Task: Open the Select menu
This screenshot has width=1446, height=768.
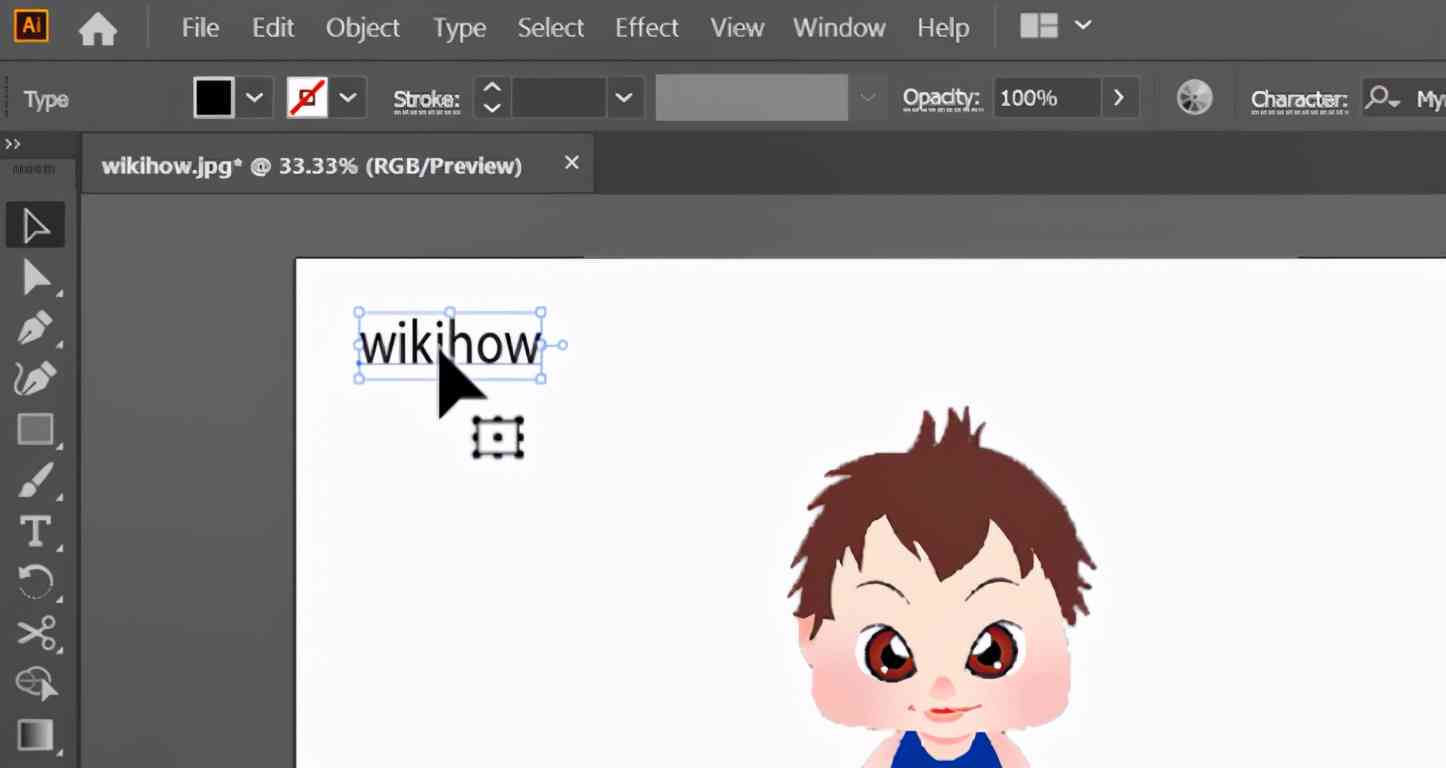Action: [551, 28]
